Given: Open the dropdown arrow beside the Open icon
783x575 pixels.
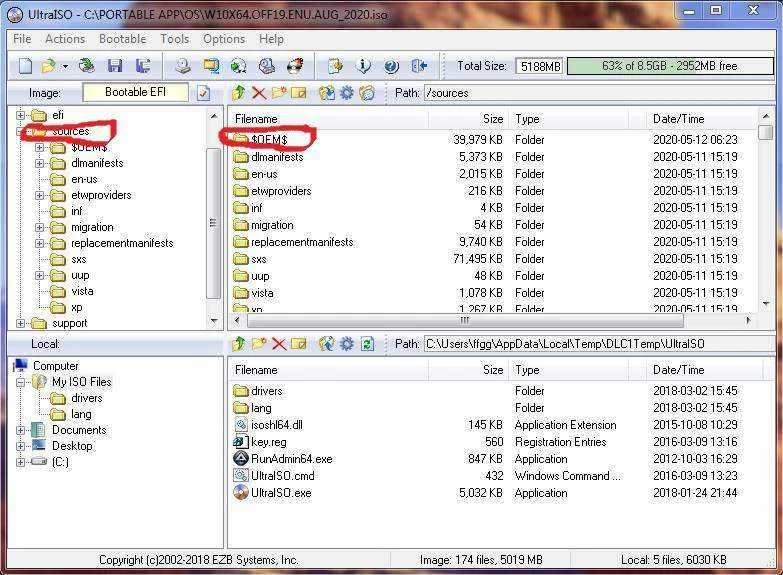Looking at the screenshot, I should (65, 66).
